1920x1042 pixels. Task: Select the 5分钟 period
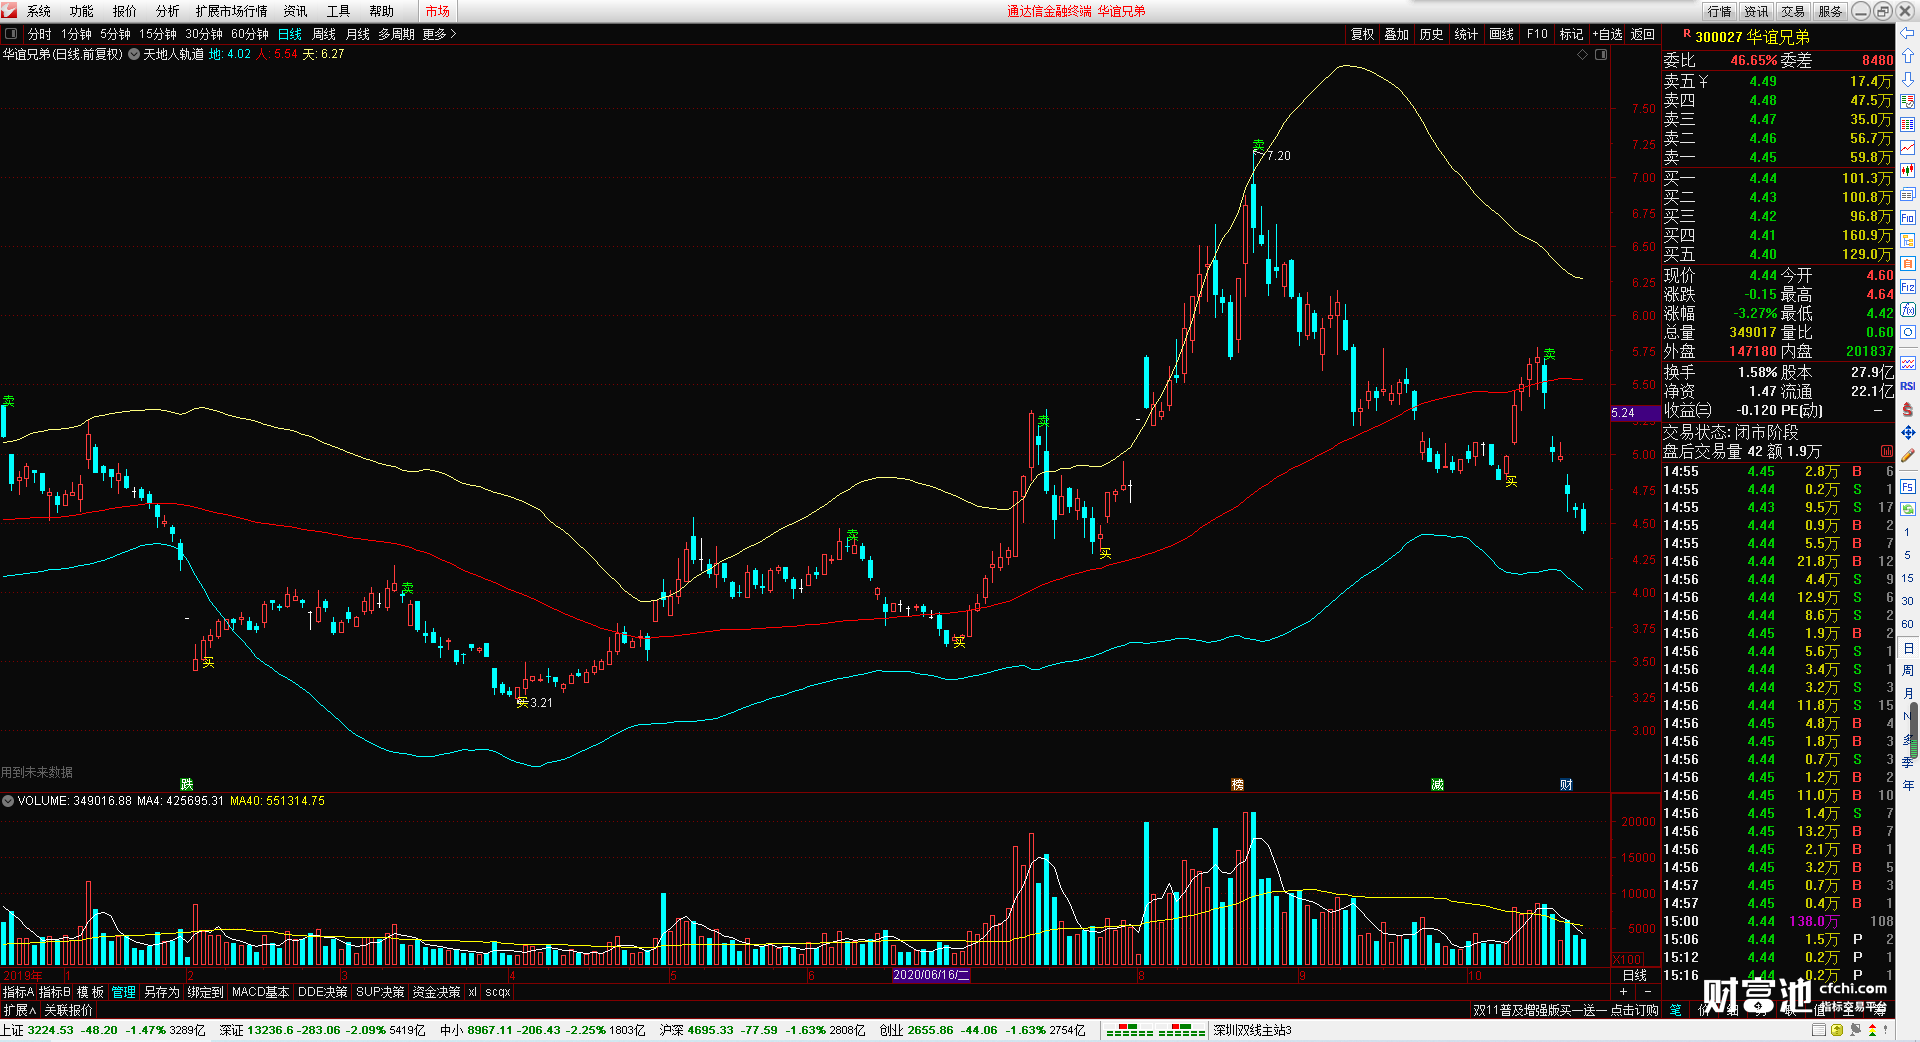115,34
